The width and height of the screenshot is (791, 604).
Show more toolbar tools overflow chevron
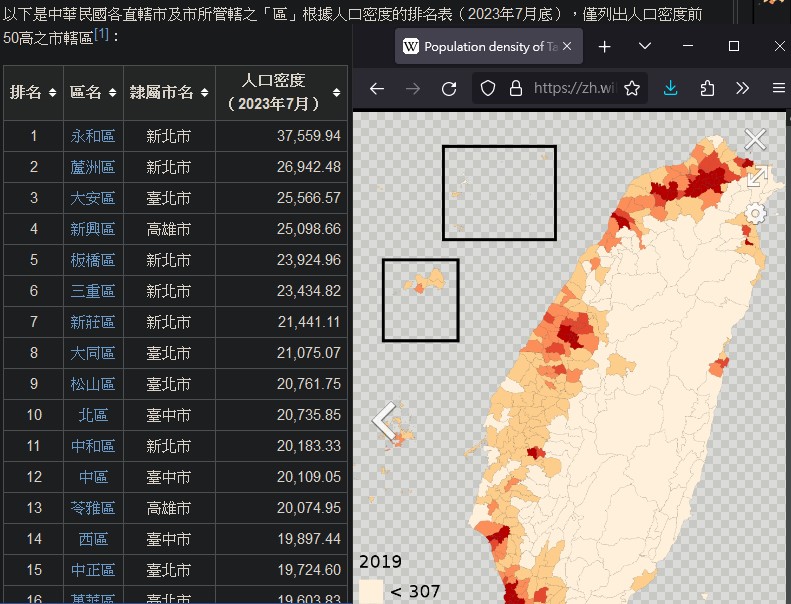[x=742, y=88]
